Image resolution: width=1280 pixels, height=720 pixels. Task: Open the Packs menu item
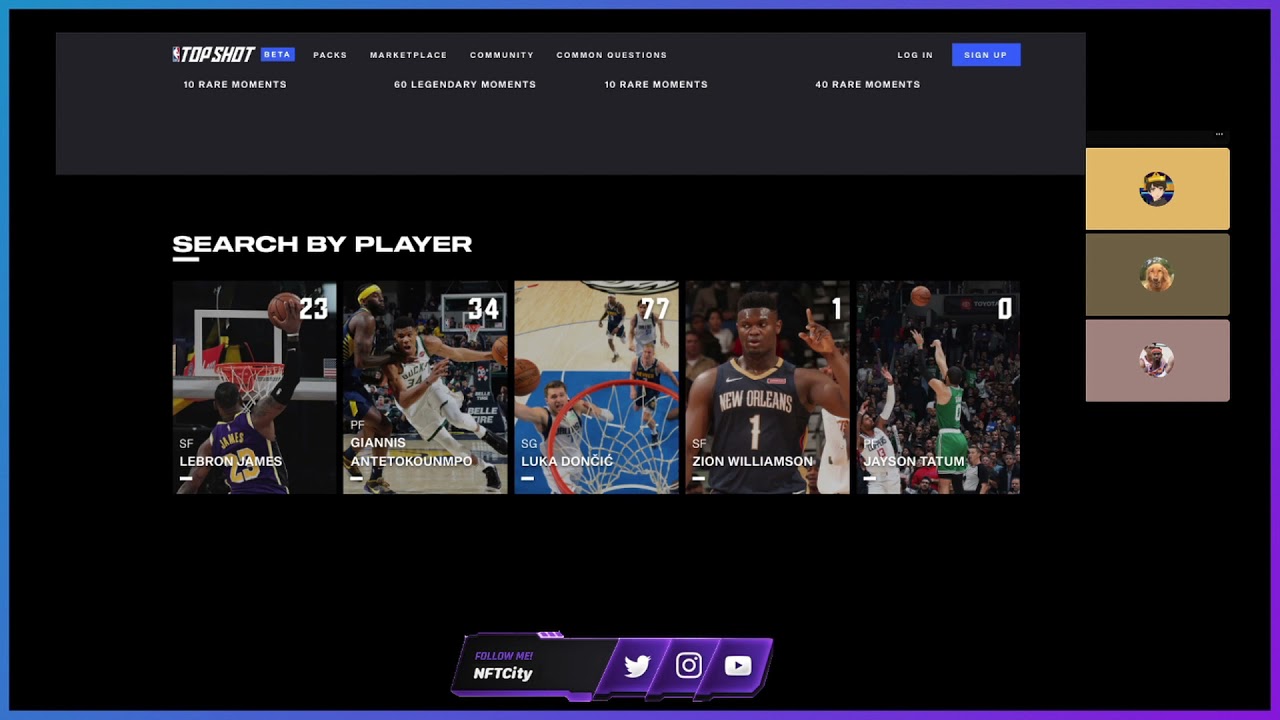click(330, 55)
